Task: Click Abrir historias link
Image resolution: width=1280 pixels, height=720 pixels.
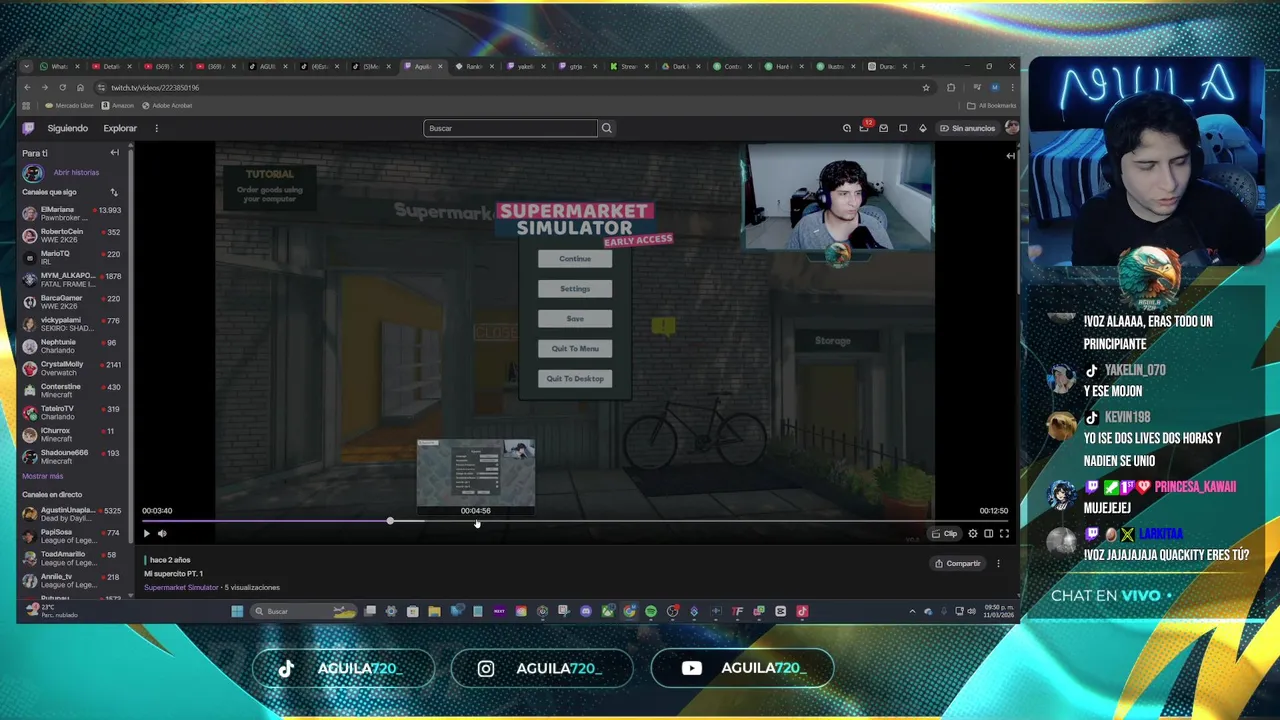Action: pos(76,172)
